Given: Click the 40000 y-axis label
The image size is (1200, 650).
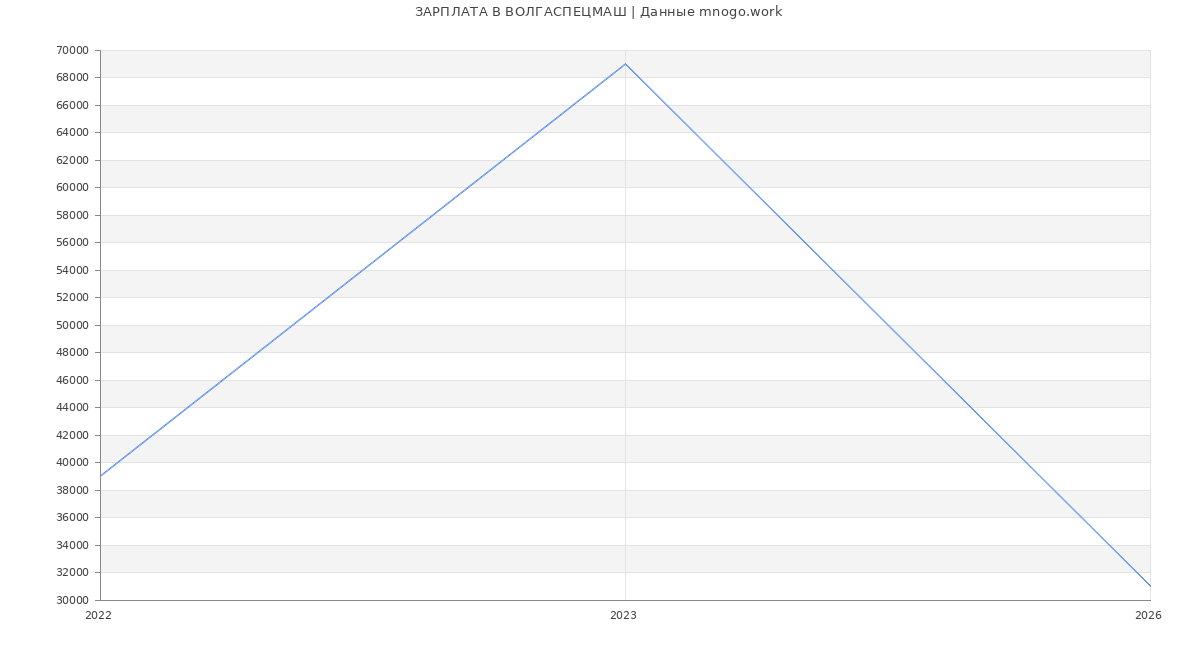Looking at the screenshot, I should pyautogui.click(x=72, y=463).
